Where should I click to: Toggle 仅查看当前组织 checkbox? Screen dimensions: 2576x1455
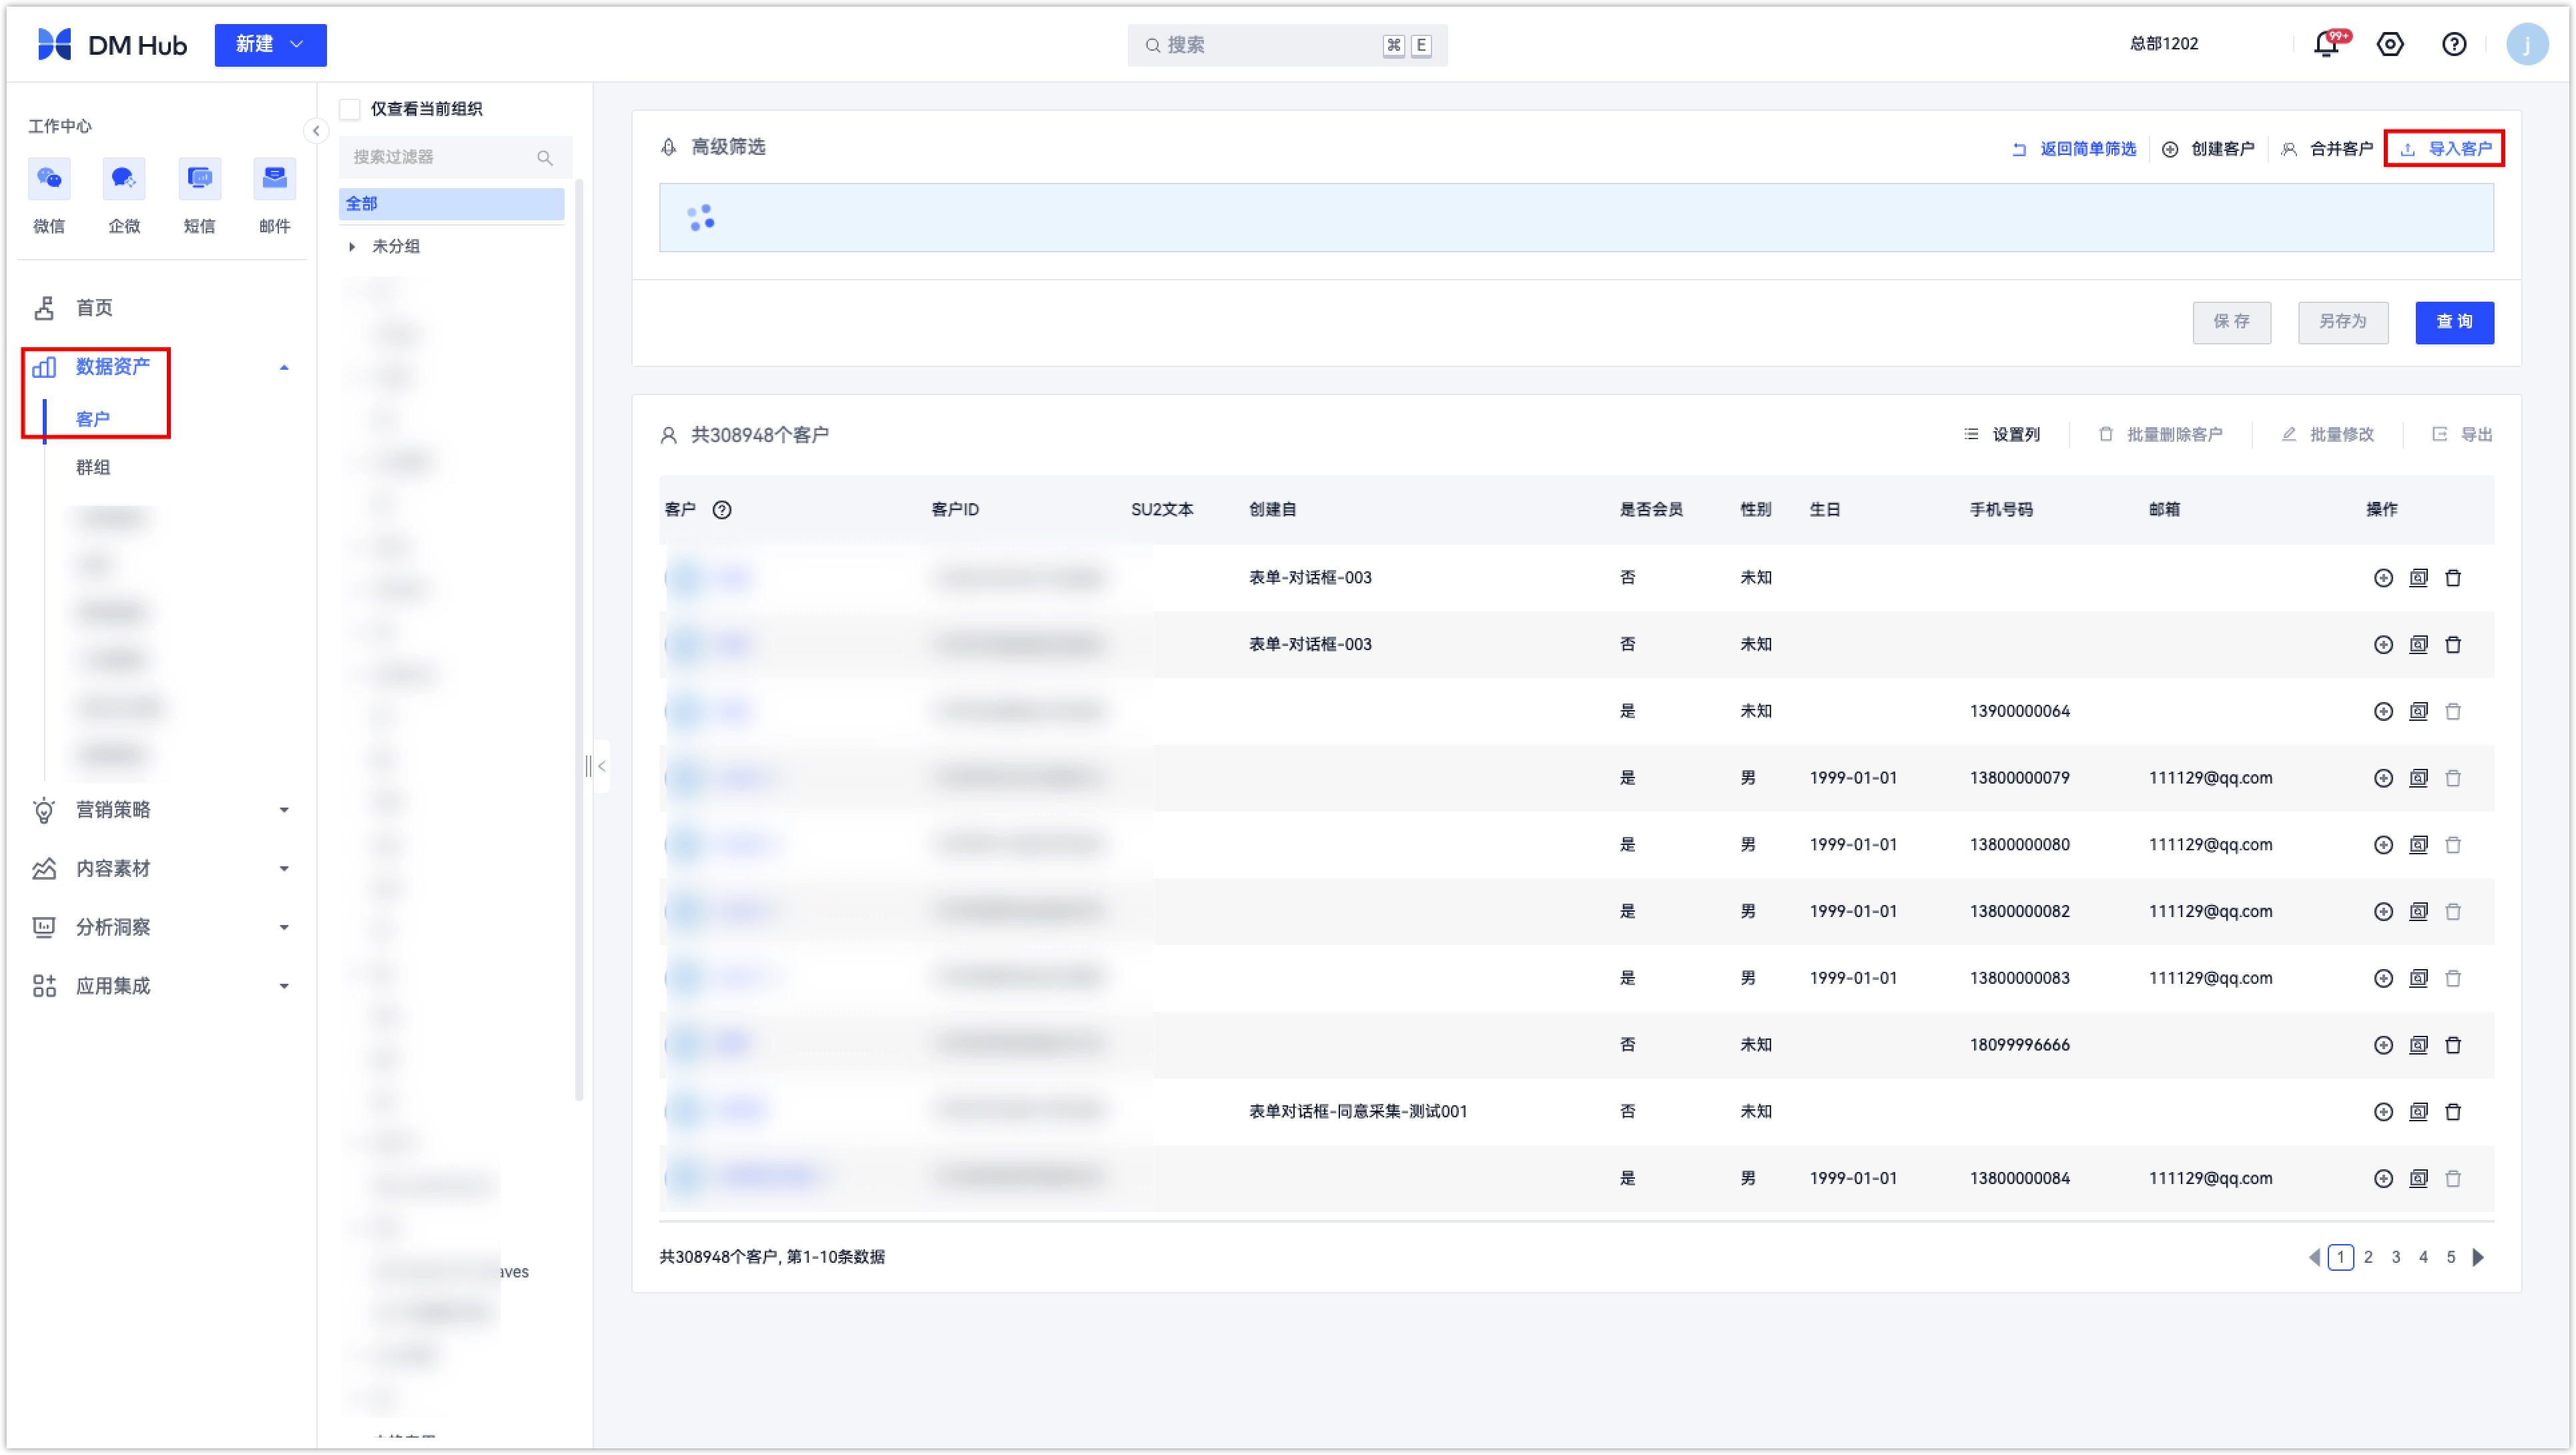pyautogui.click(x=349, y=109)
